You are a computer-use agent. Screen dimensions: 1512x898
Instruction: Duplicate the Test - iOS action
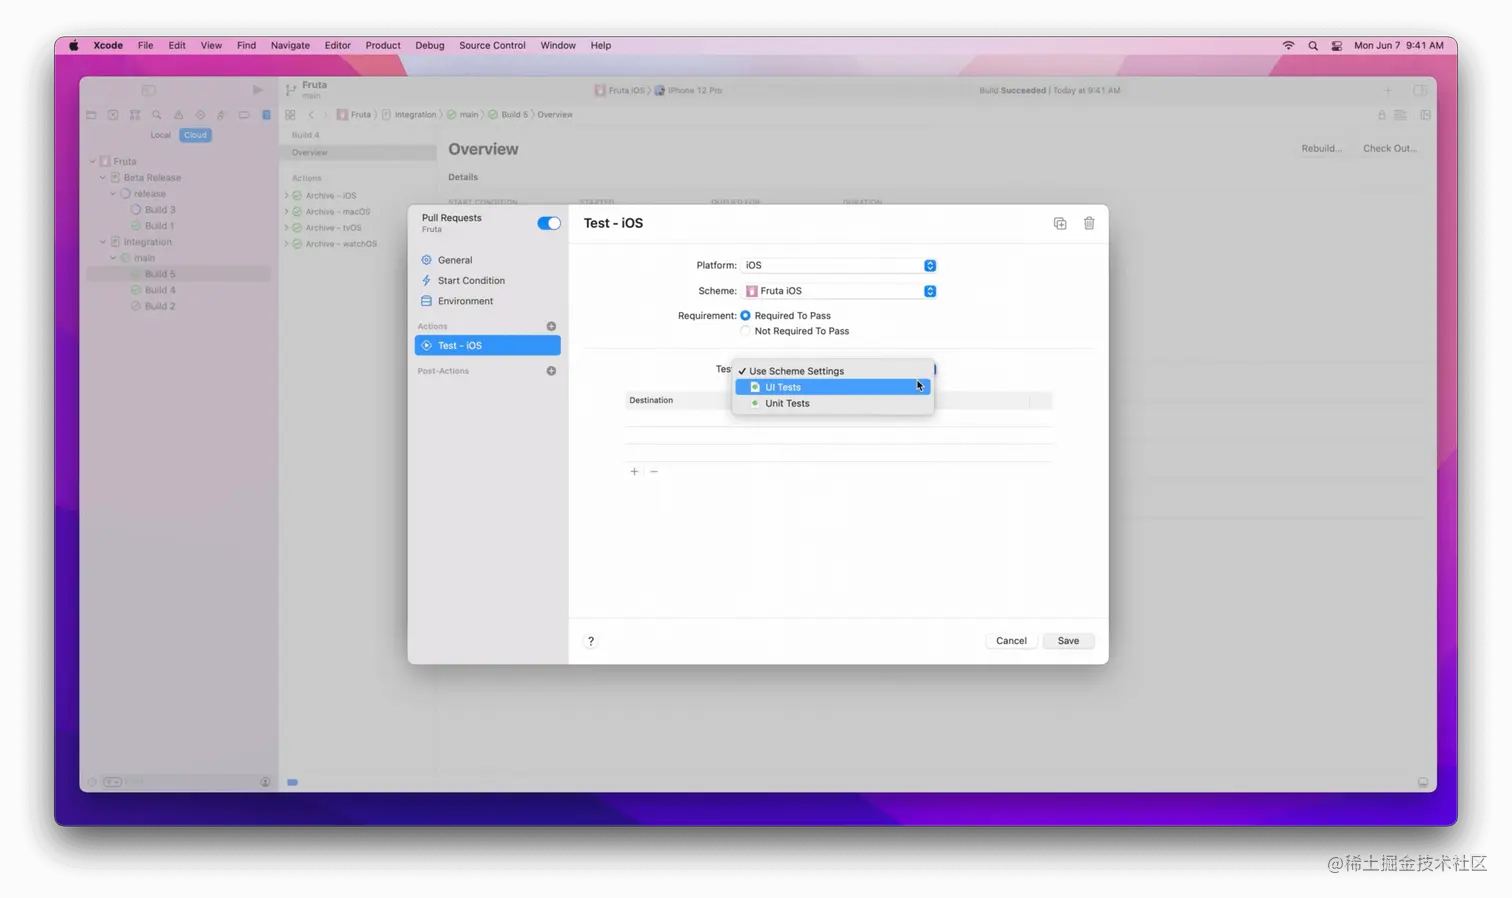(x=1060, y=223)
